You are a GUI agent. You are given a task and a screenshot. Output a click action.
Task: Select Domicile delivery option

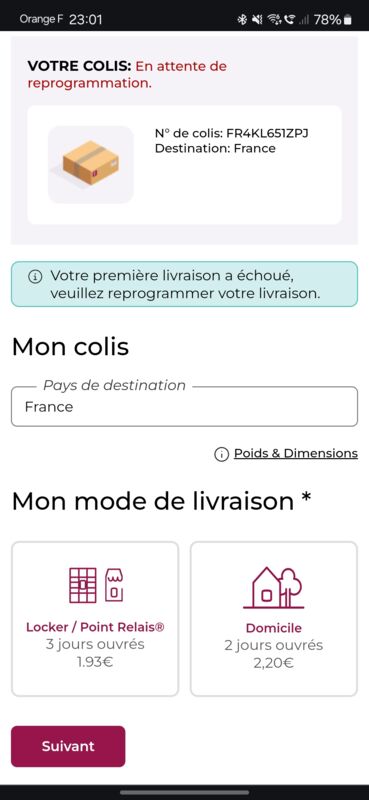pyautogui.click(x=274, y=619)
